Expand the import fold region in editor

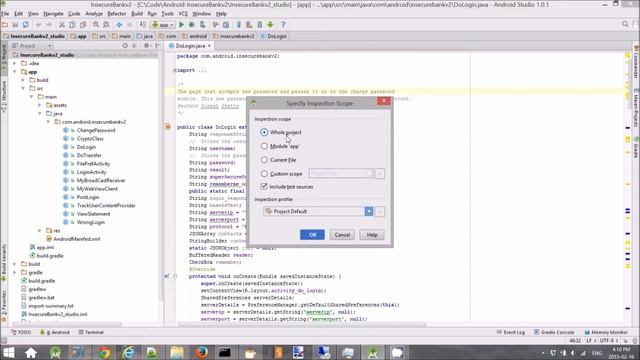pyautogui.click(x=175, y=70)
